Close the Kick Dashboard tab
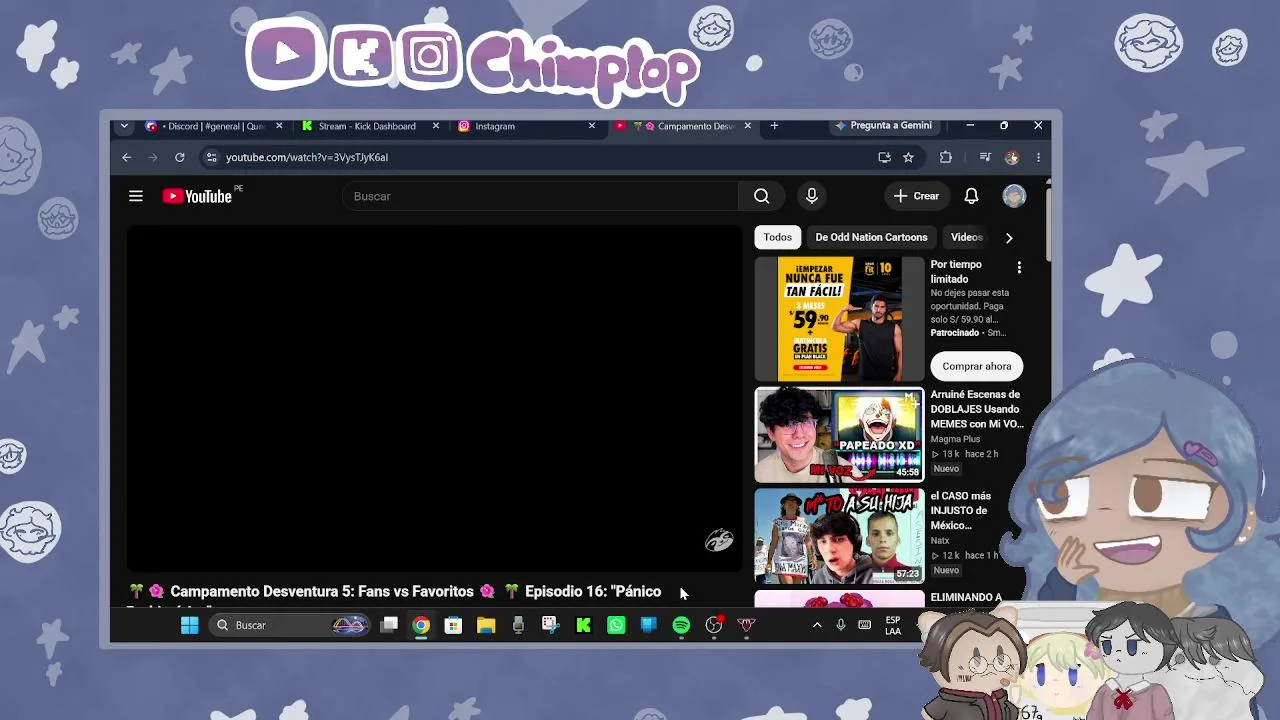The image size is (1280, 720). (x=436, y=126)
